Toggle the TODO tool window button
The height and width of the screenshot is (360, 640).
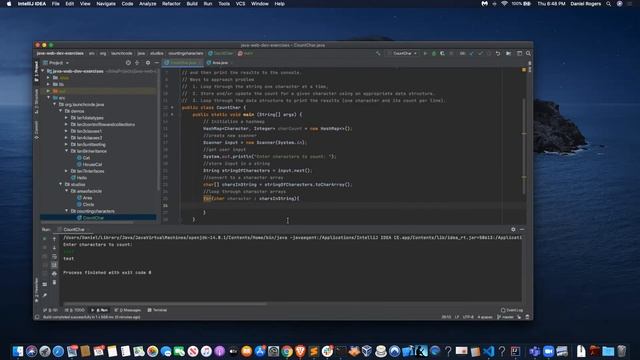pyautogui.click(x=75, y=310)
